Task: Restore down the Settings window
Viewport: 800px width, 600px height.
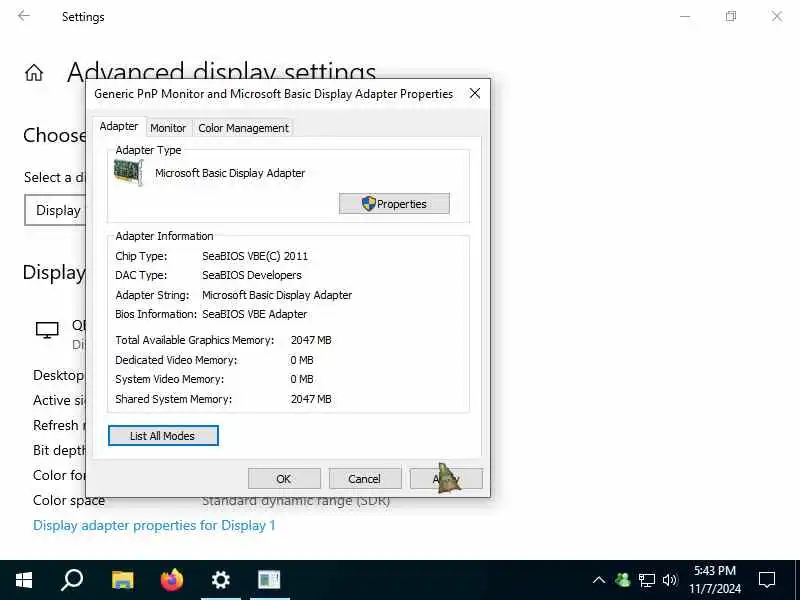Action: 731,16
